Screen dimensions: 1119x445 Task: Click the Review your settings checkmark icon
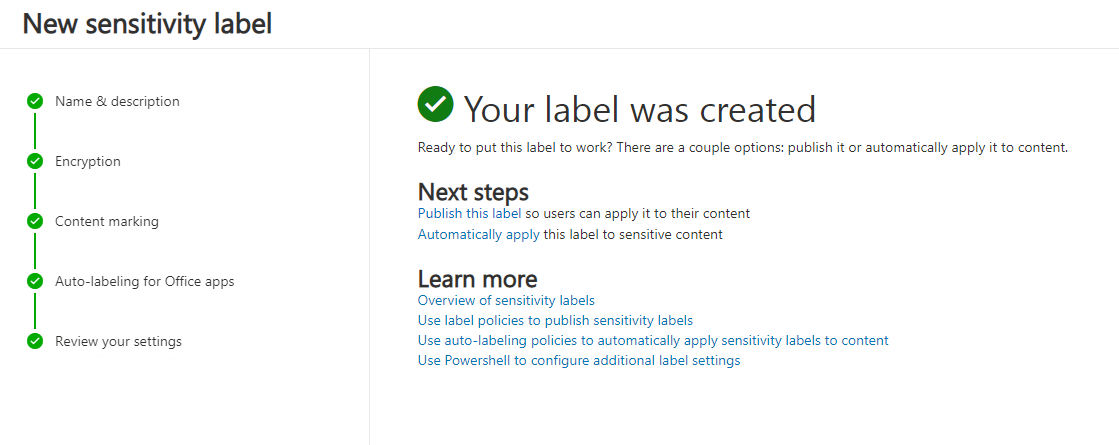point(35,341)
